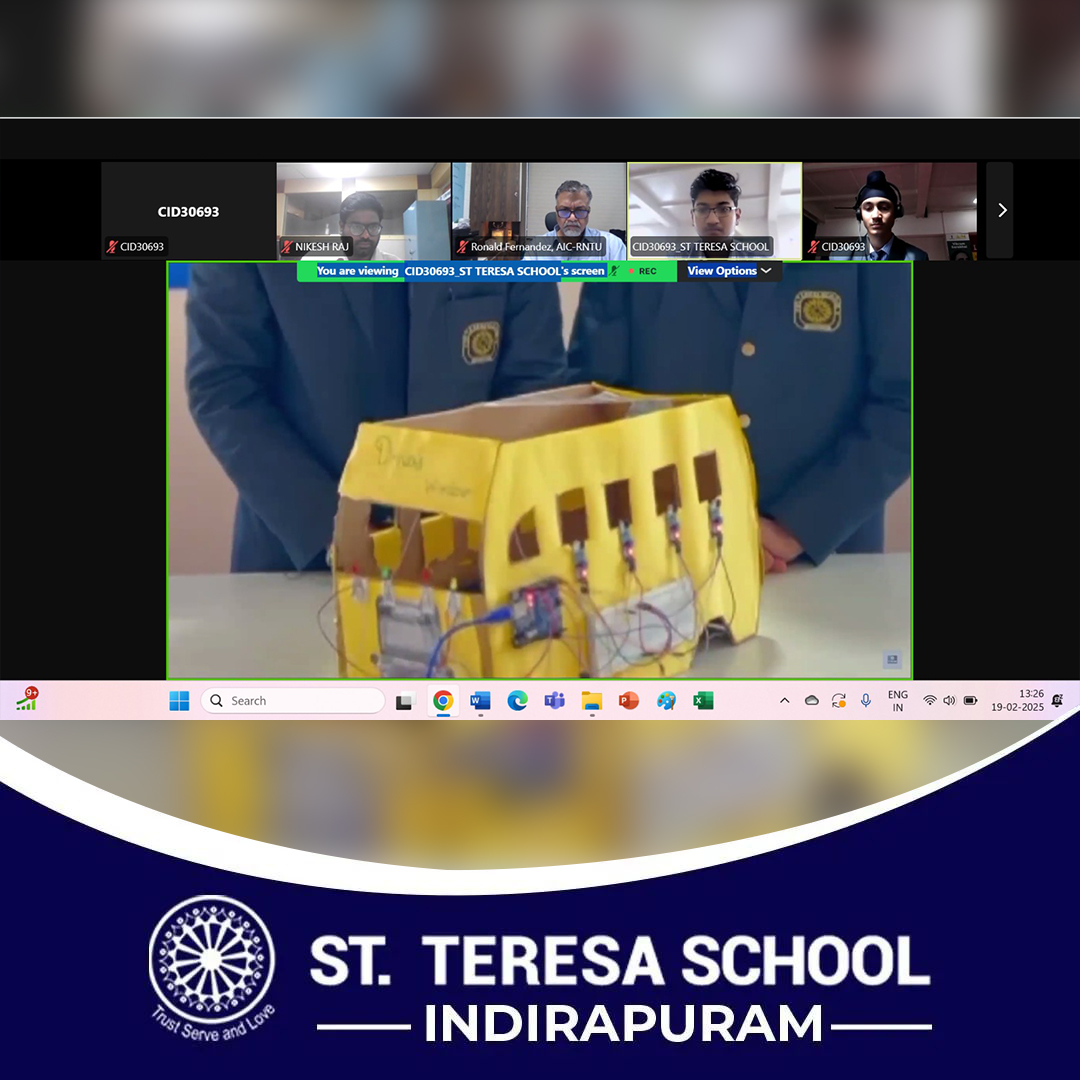The width and height of the screenshot is (1080, 1080).
Task: Click the taskbar Search box
Action: click(293, 701)
